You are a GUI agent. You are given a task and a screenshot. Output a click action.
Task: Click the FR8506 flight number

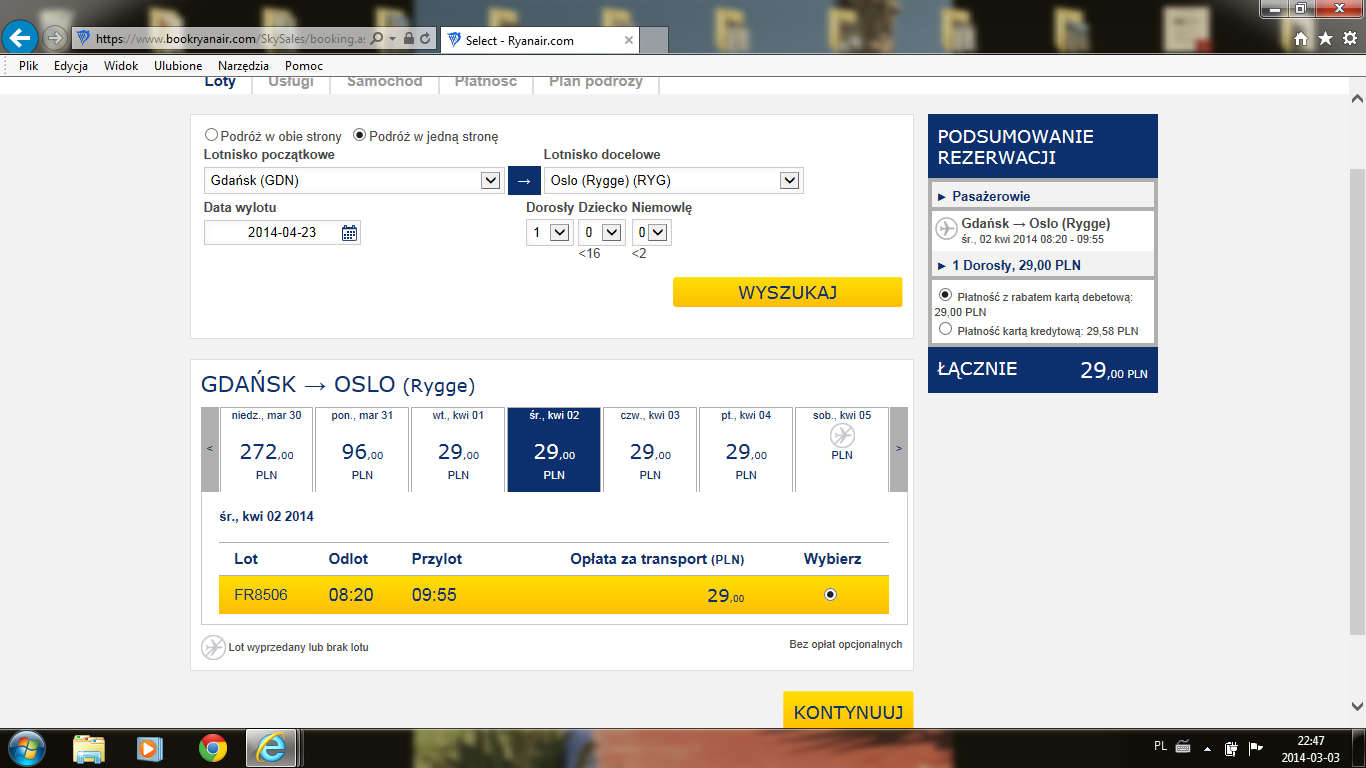click(261, 595)
